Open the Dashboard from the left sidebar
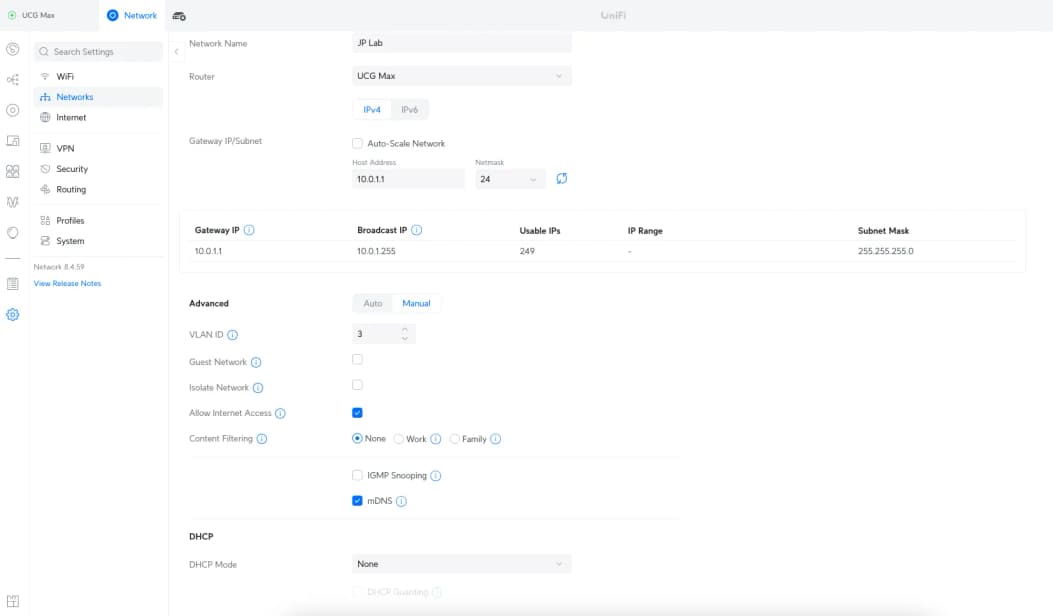This screenshot has width=1053, height=616. point(12,49)
